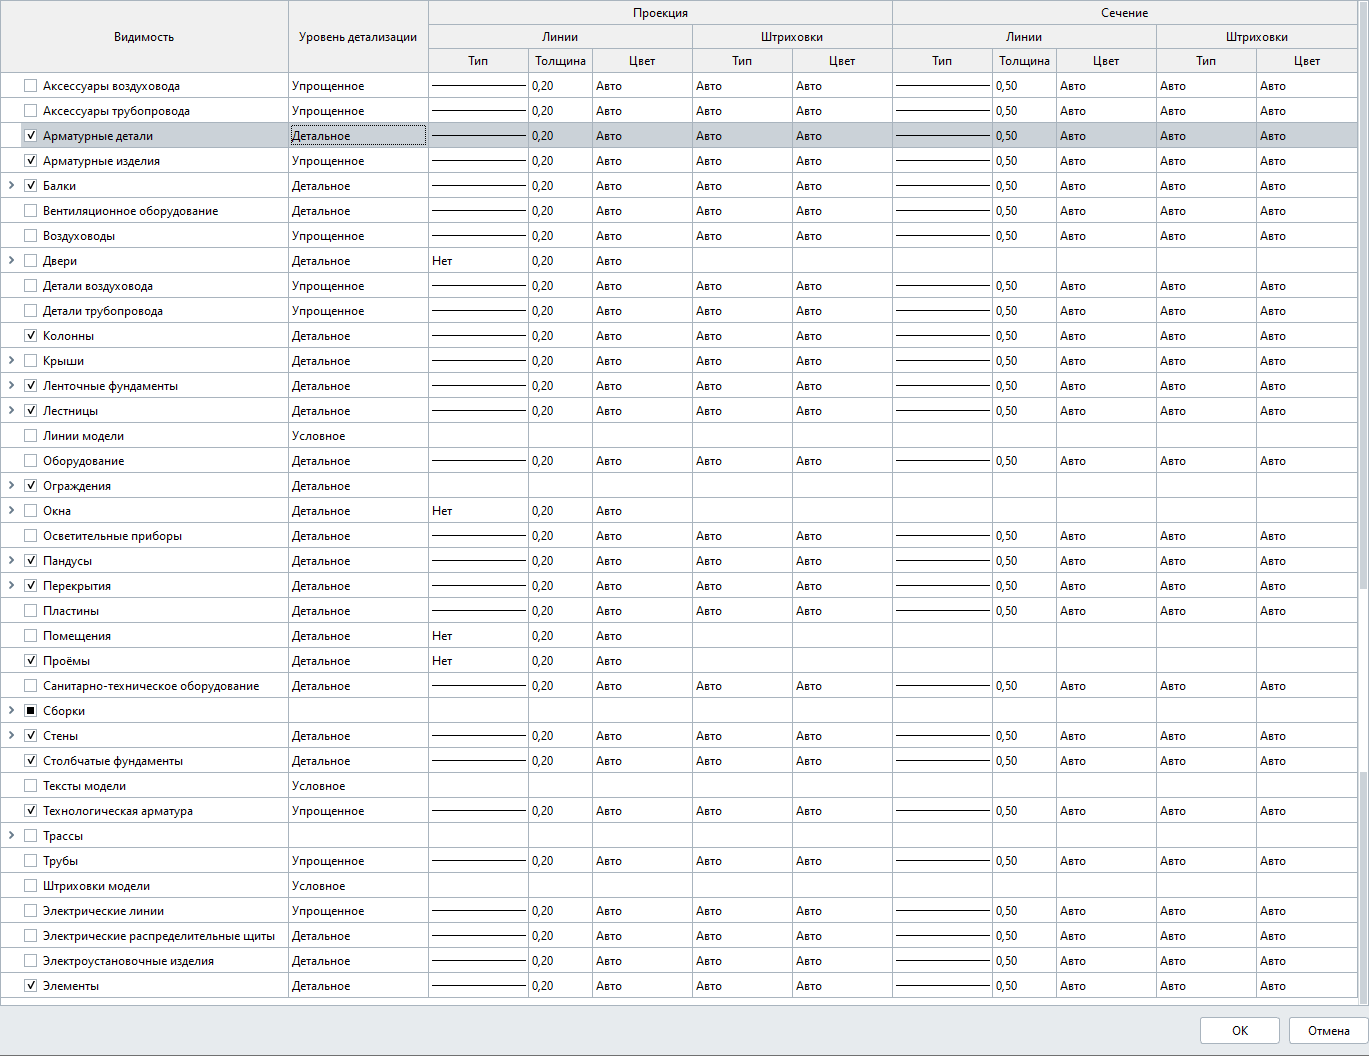Click the Нет line type for Помещения

(478, 636)
